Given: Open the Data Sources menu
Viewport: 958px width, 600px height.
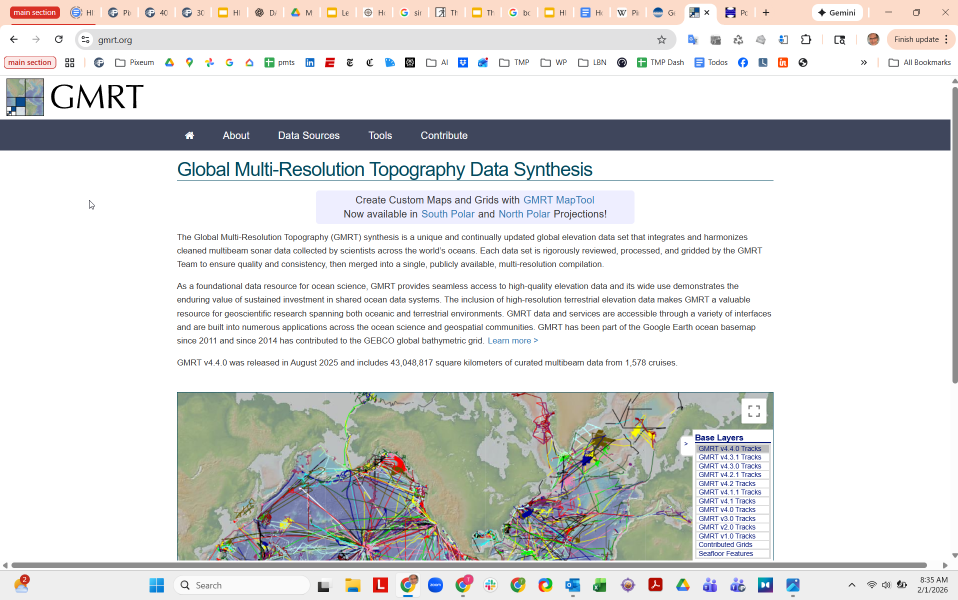Looking at the screenshot, I should (308, 136).
